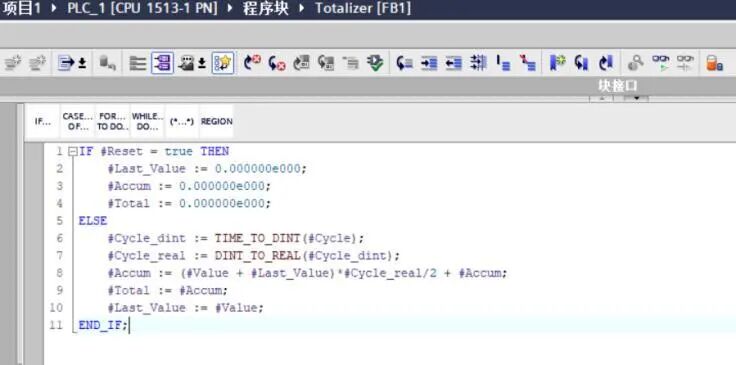Click the indent text toolbar icon
The height and width of the screenshot is (365, 736).
[x=429, y=63]
